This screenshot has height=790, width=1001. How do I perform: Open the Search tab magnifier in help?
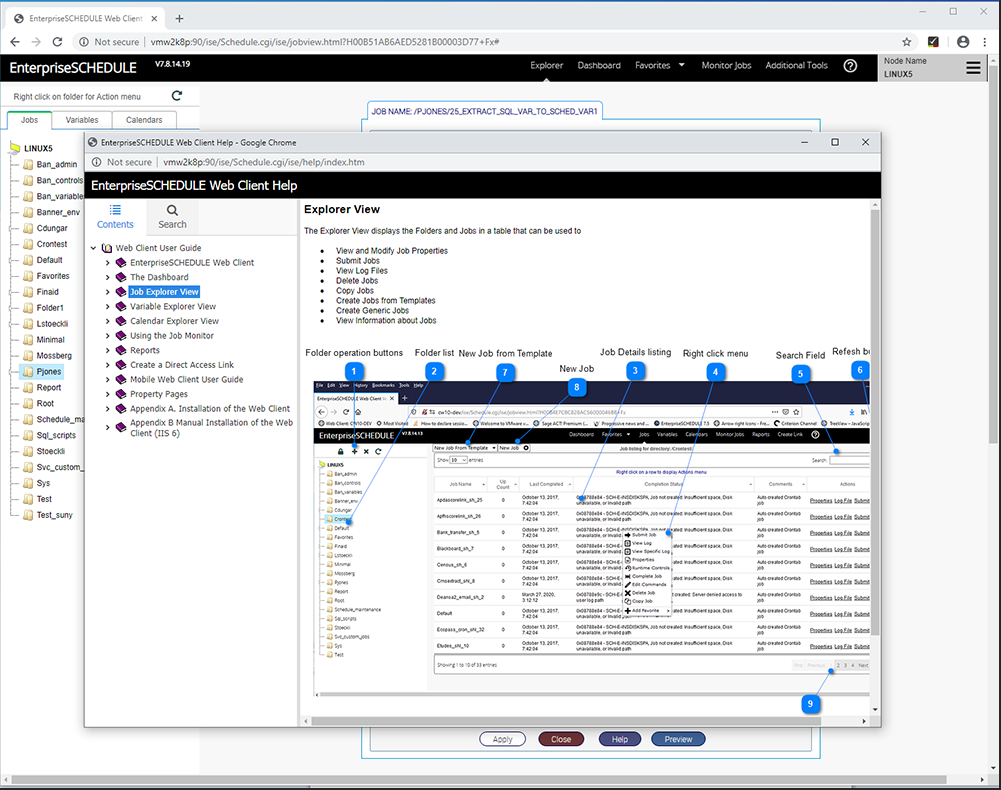click(172, 211)
